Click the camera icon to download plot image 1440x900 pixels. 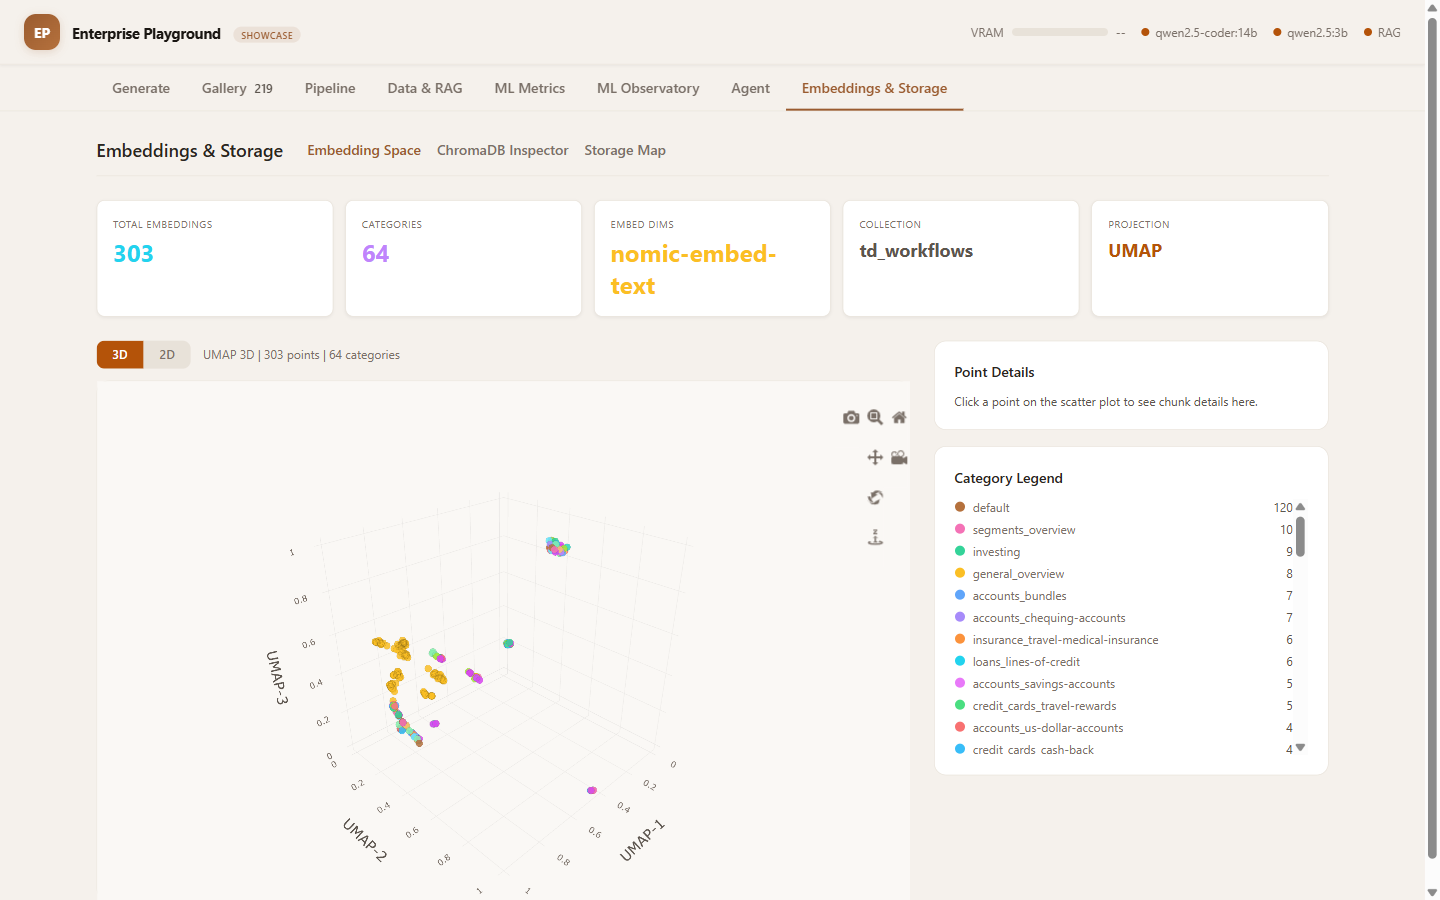[851, 418]
